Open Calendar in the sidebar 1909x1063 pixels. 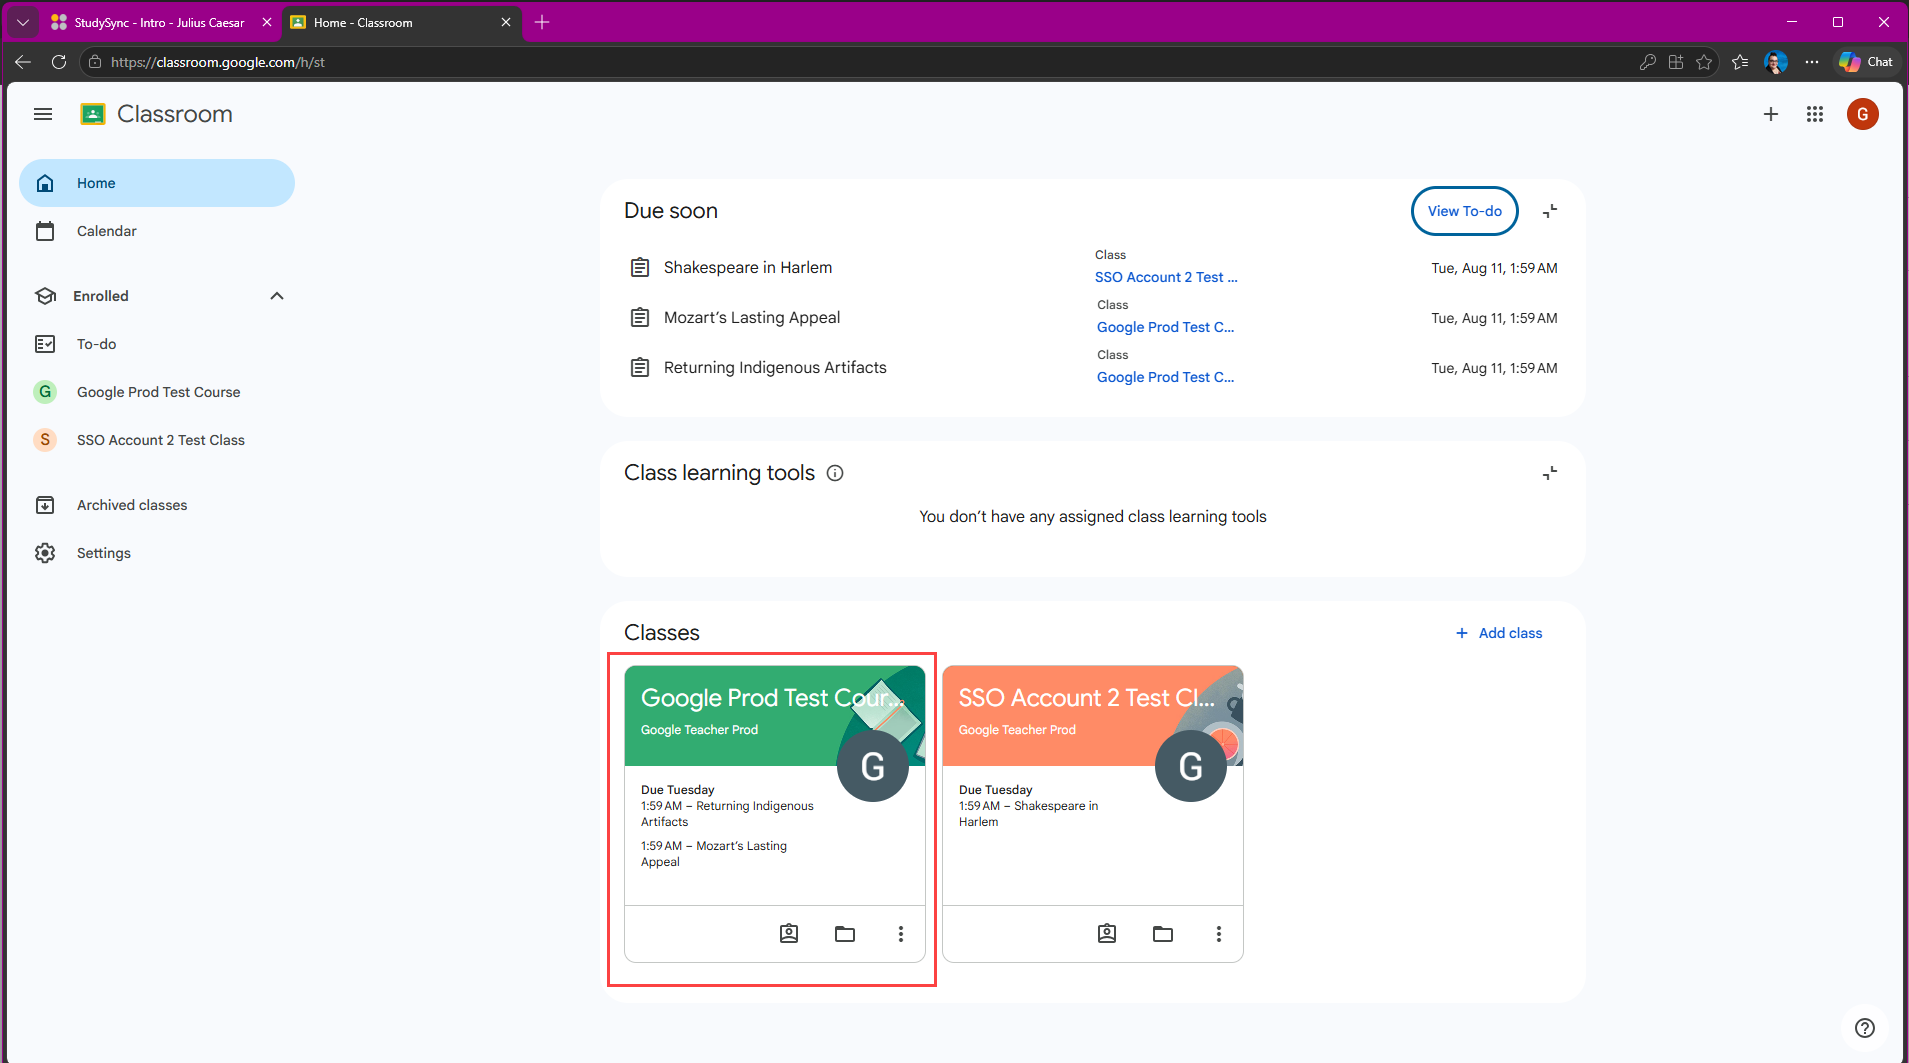[x=157, y=231]
